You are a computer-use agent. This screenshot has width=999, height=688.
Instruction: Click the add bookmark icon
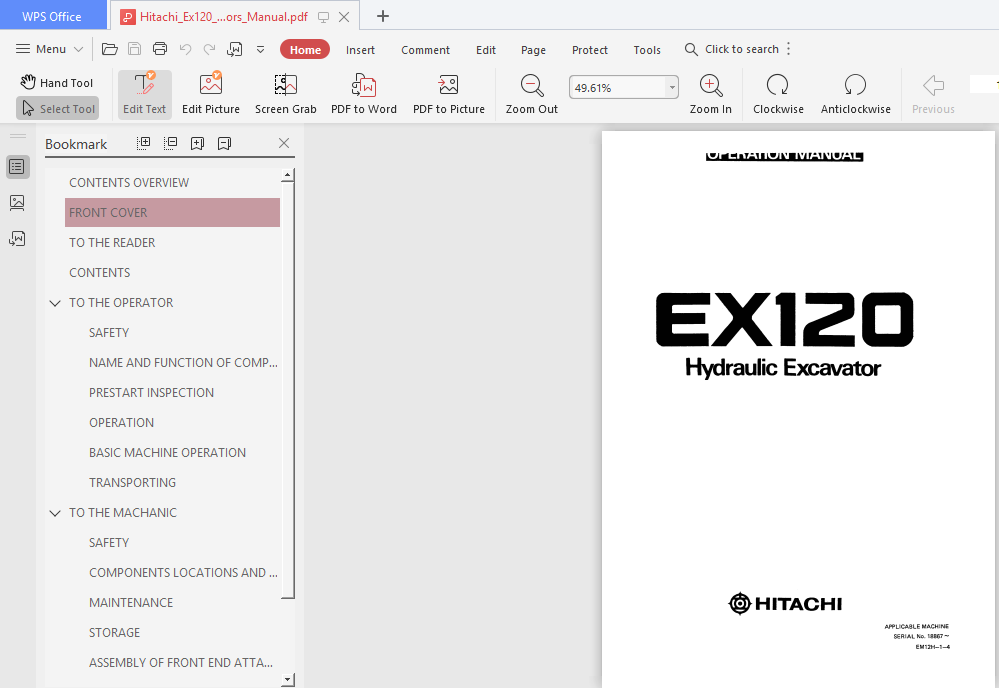pyautogui.click(x=198, y=143)
